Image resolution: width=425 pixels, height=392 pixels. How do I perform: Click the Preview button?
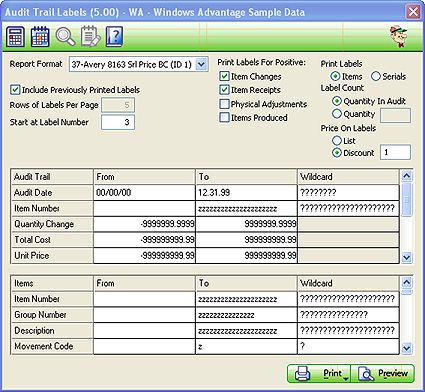pos(383,374)
